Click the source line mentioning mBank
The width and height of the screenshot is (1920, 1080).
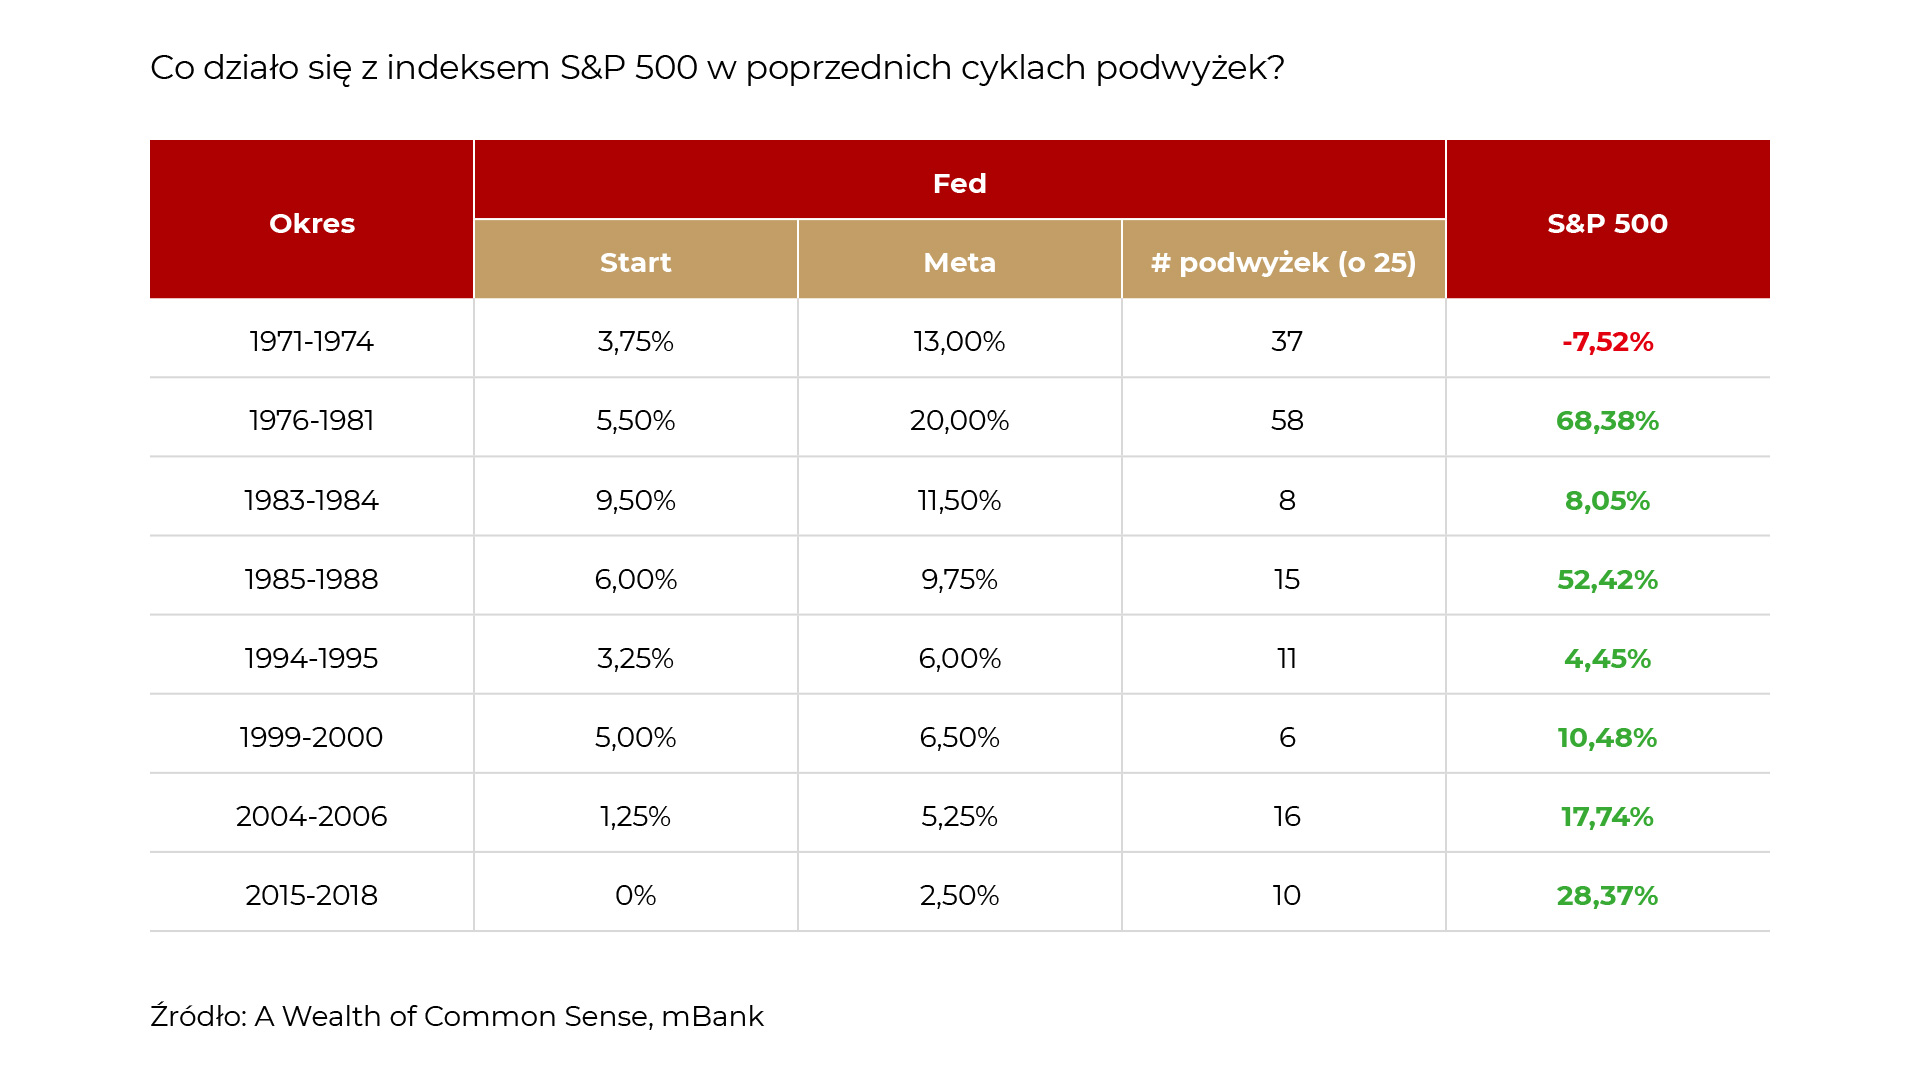(456, 1016)
